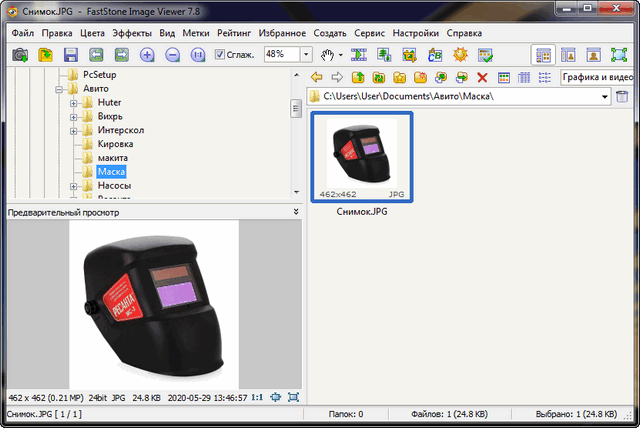This screenshot has width=640, height=428.
Task: Open the settings window with checkmark icon
Action: 486,55
